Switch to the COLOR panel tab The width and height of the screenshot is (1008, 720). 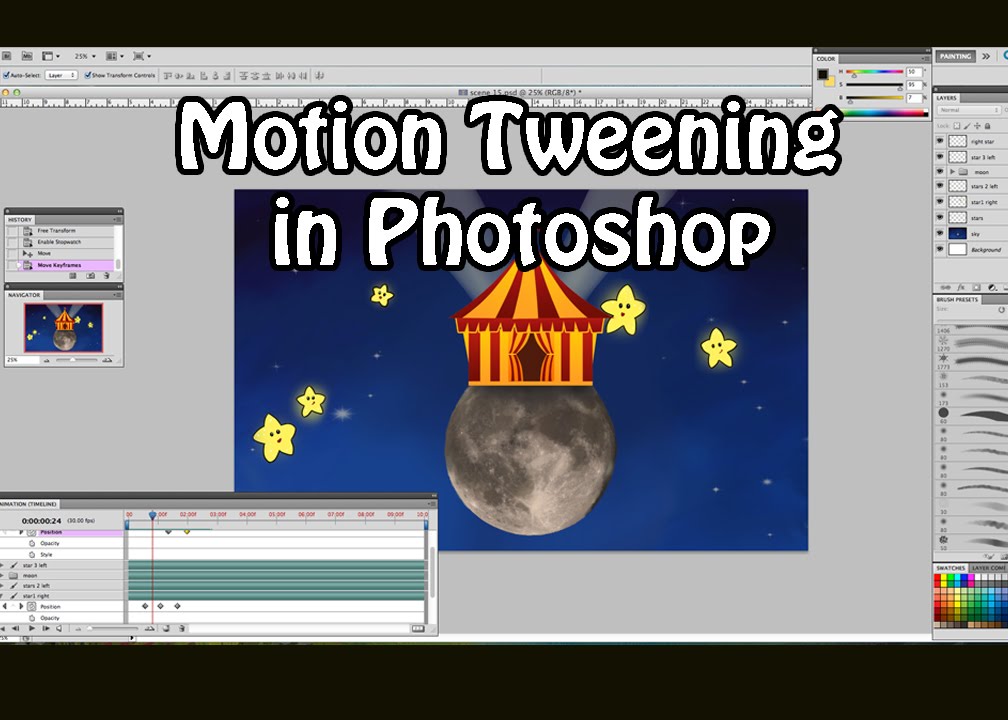click(x=826, y=59)
